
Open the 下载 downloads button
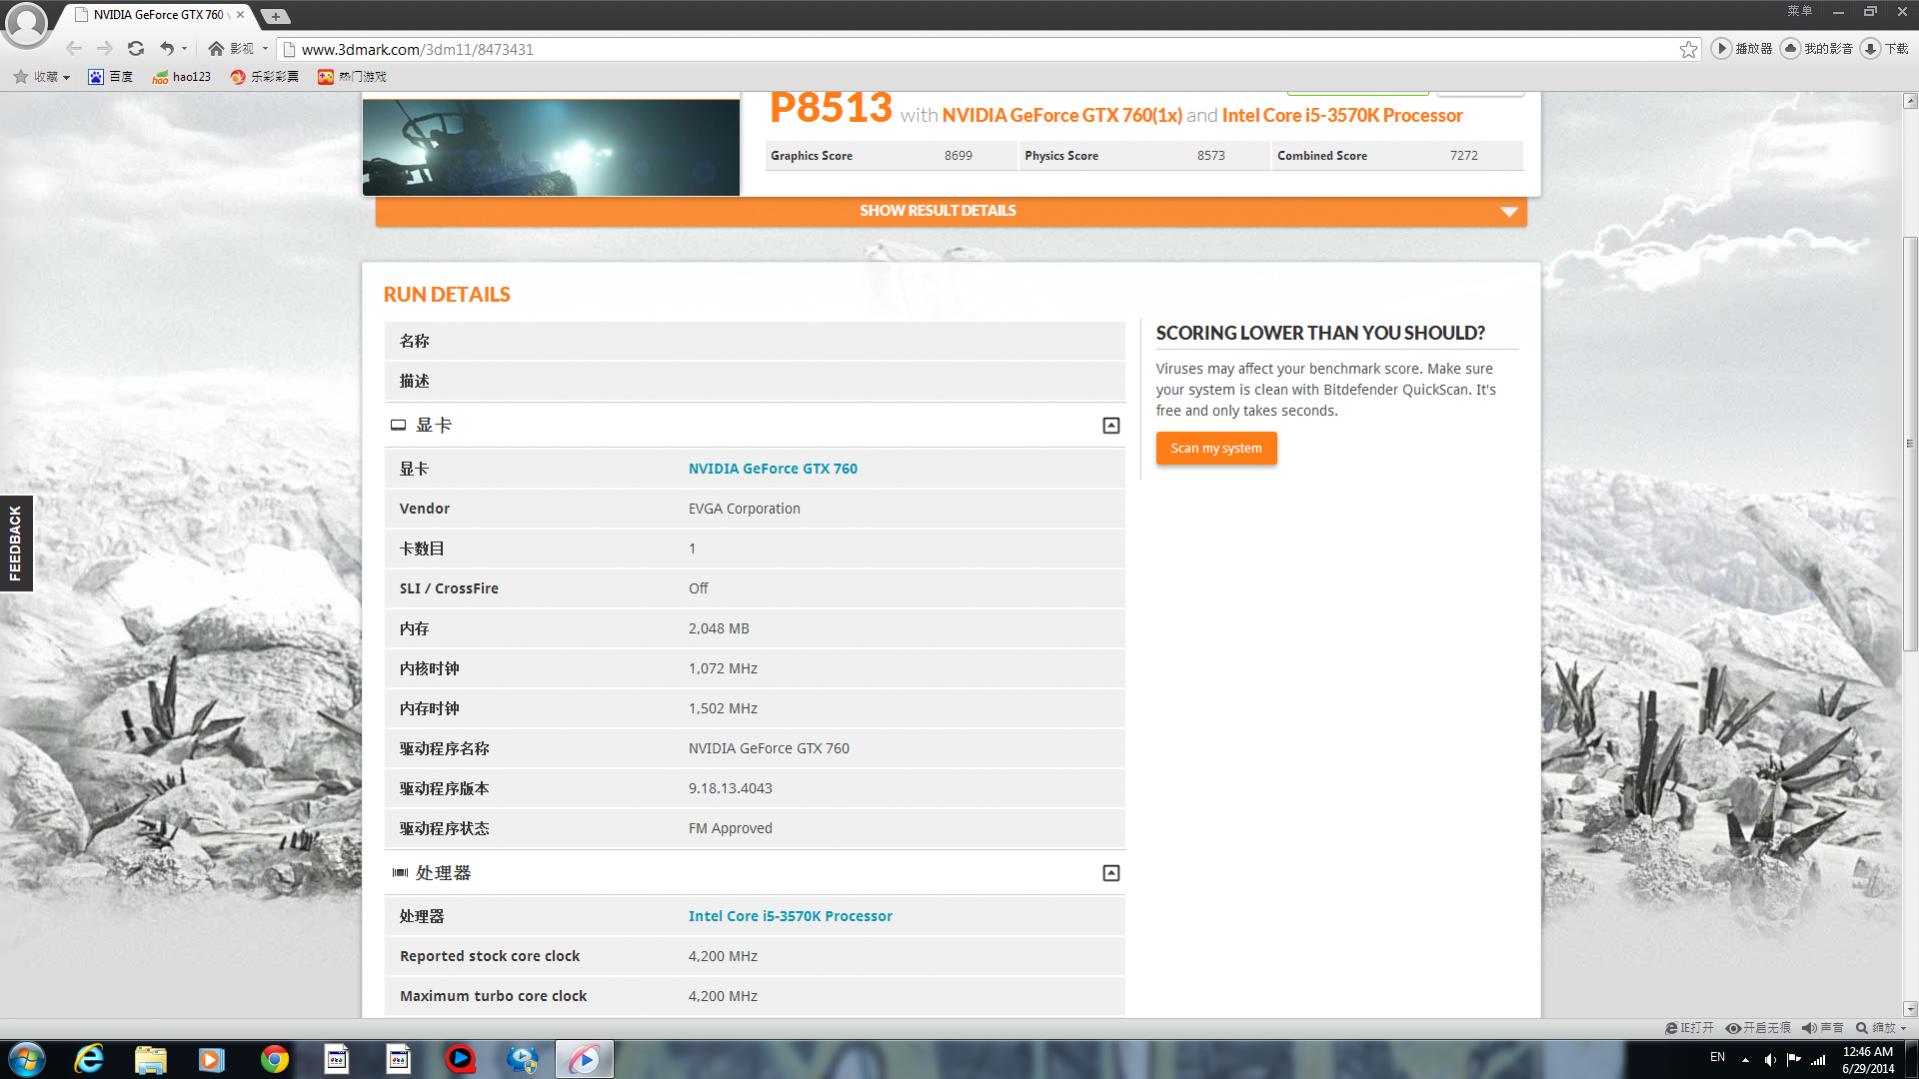coord(1885,48)
